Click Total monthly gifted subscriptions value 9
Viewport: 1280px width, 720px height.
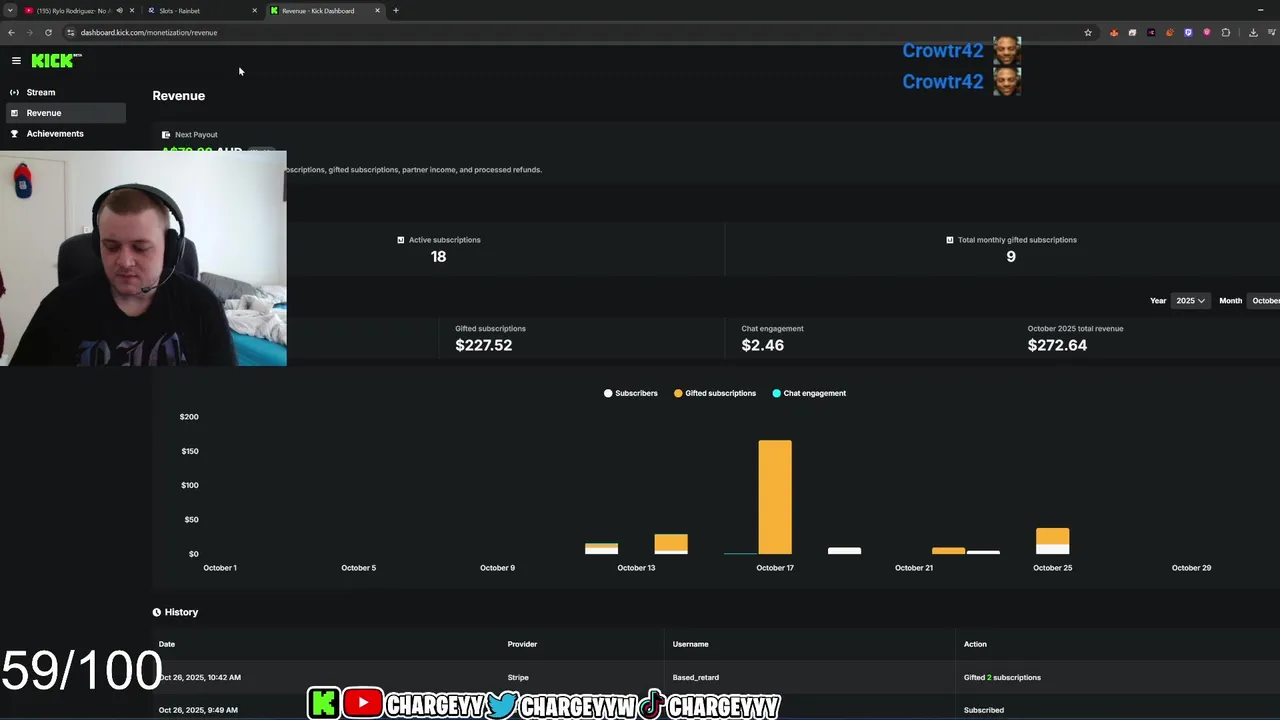(1011, 257)
